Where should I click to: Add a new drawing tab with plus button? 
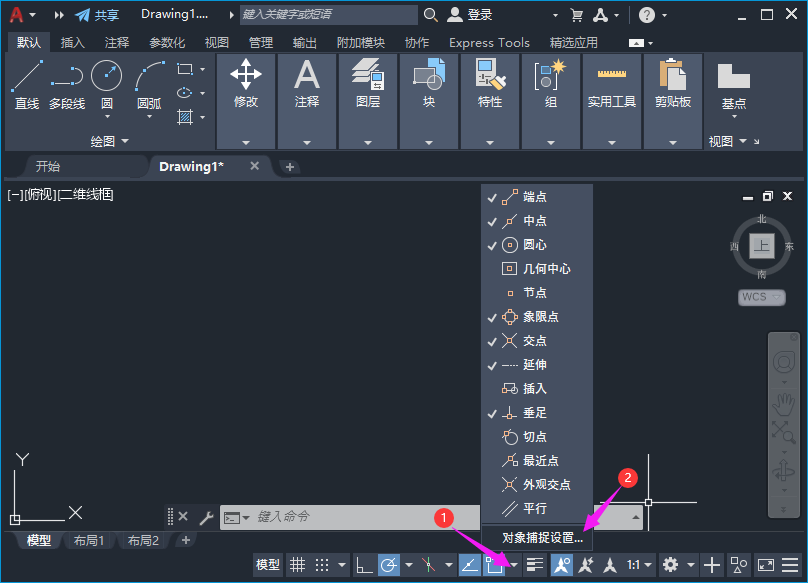click(x=290, y=167)
